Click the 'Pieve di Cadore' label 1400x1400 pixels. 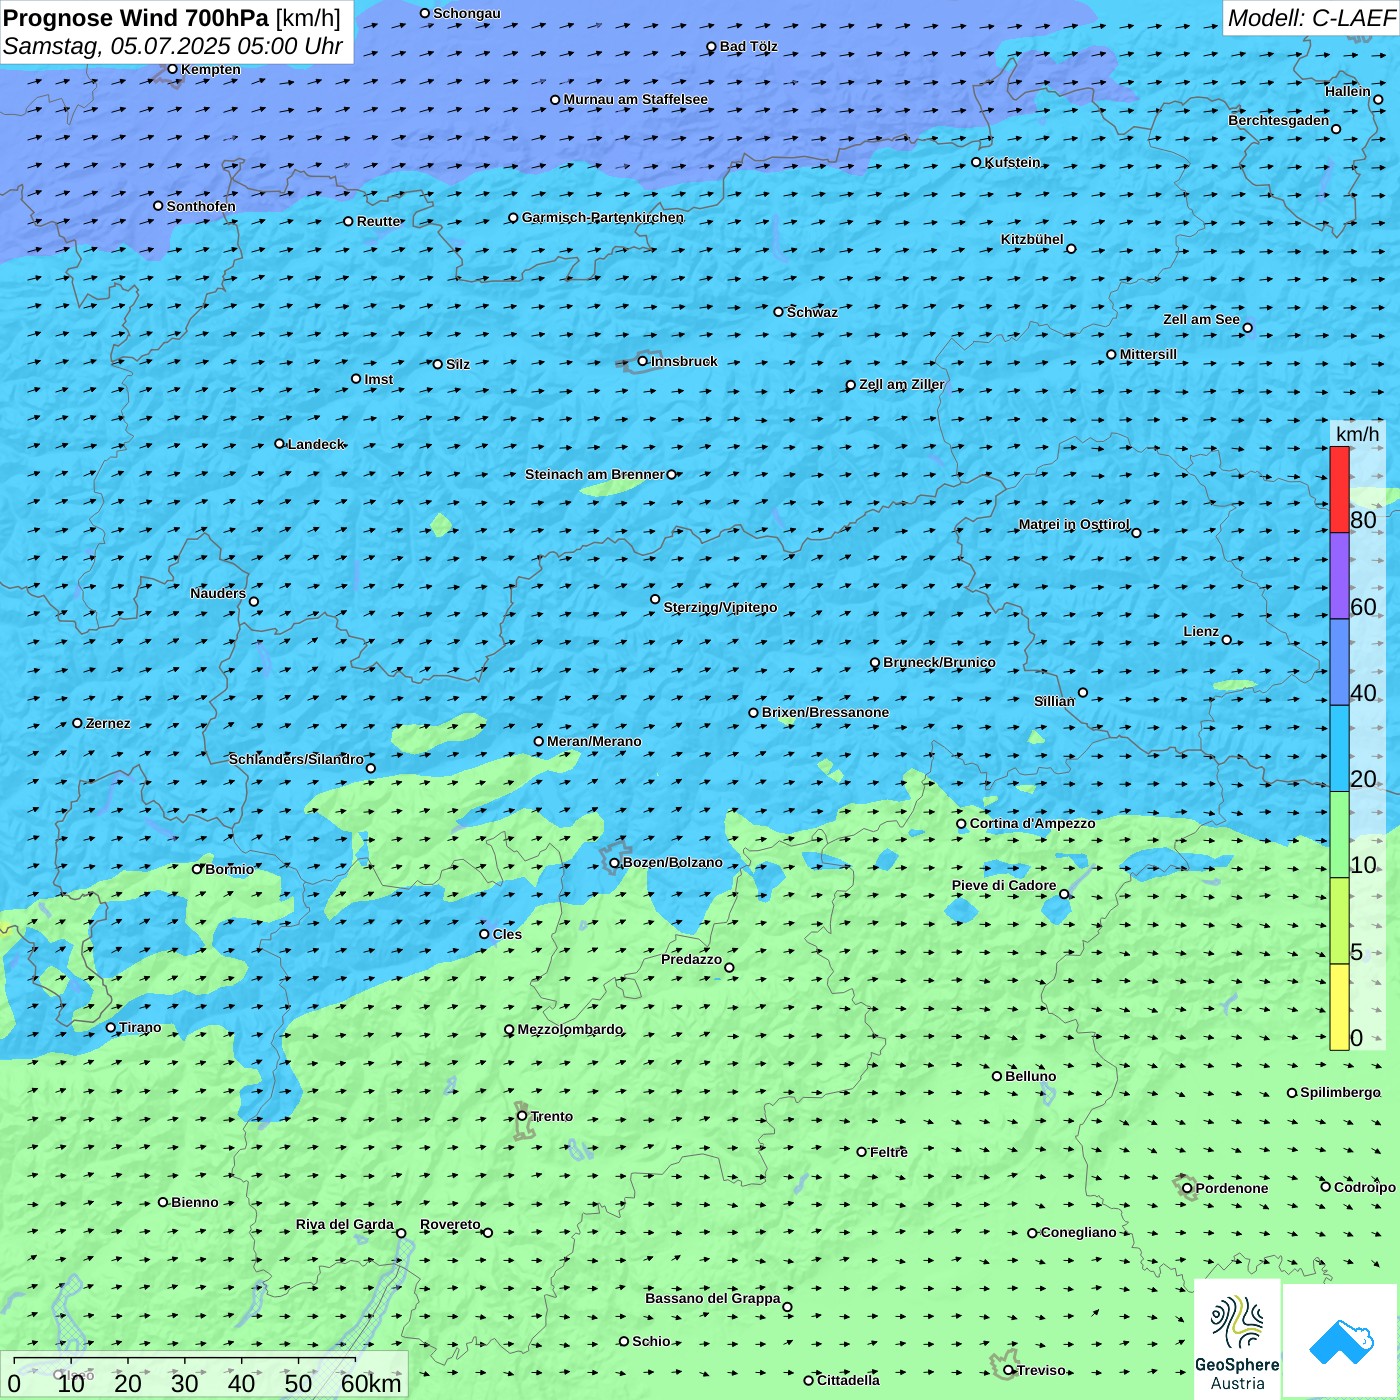[x=1004, y=885]
